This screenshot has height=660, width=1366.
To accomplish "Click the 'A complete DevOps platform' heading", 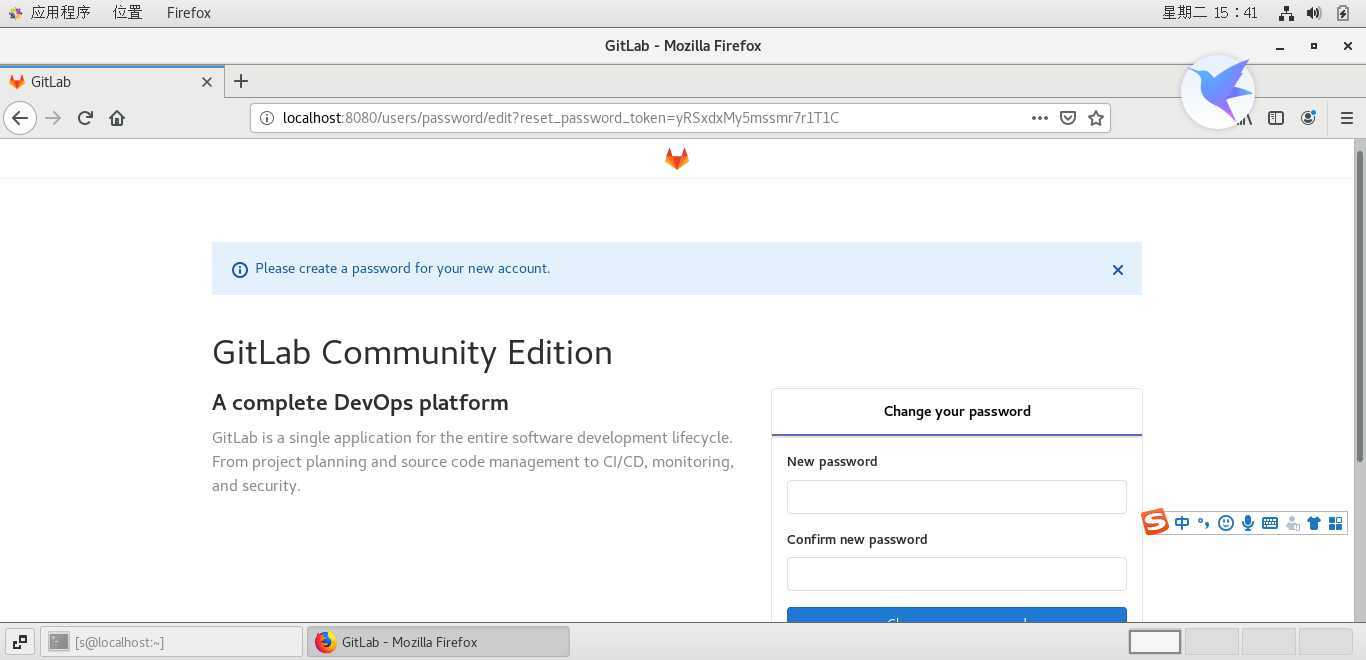I will tap(360, 403).
